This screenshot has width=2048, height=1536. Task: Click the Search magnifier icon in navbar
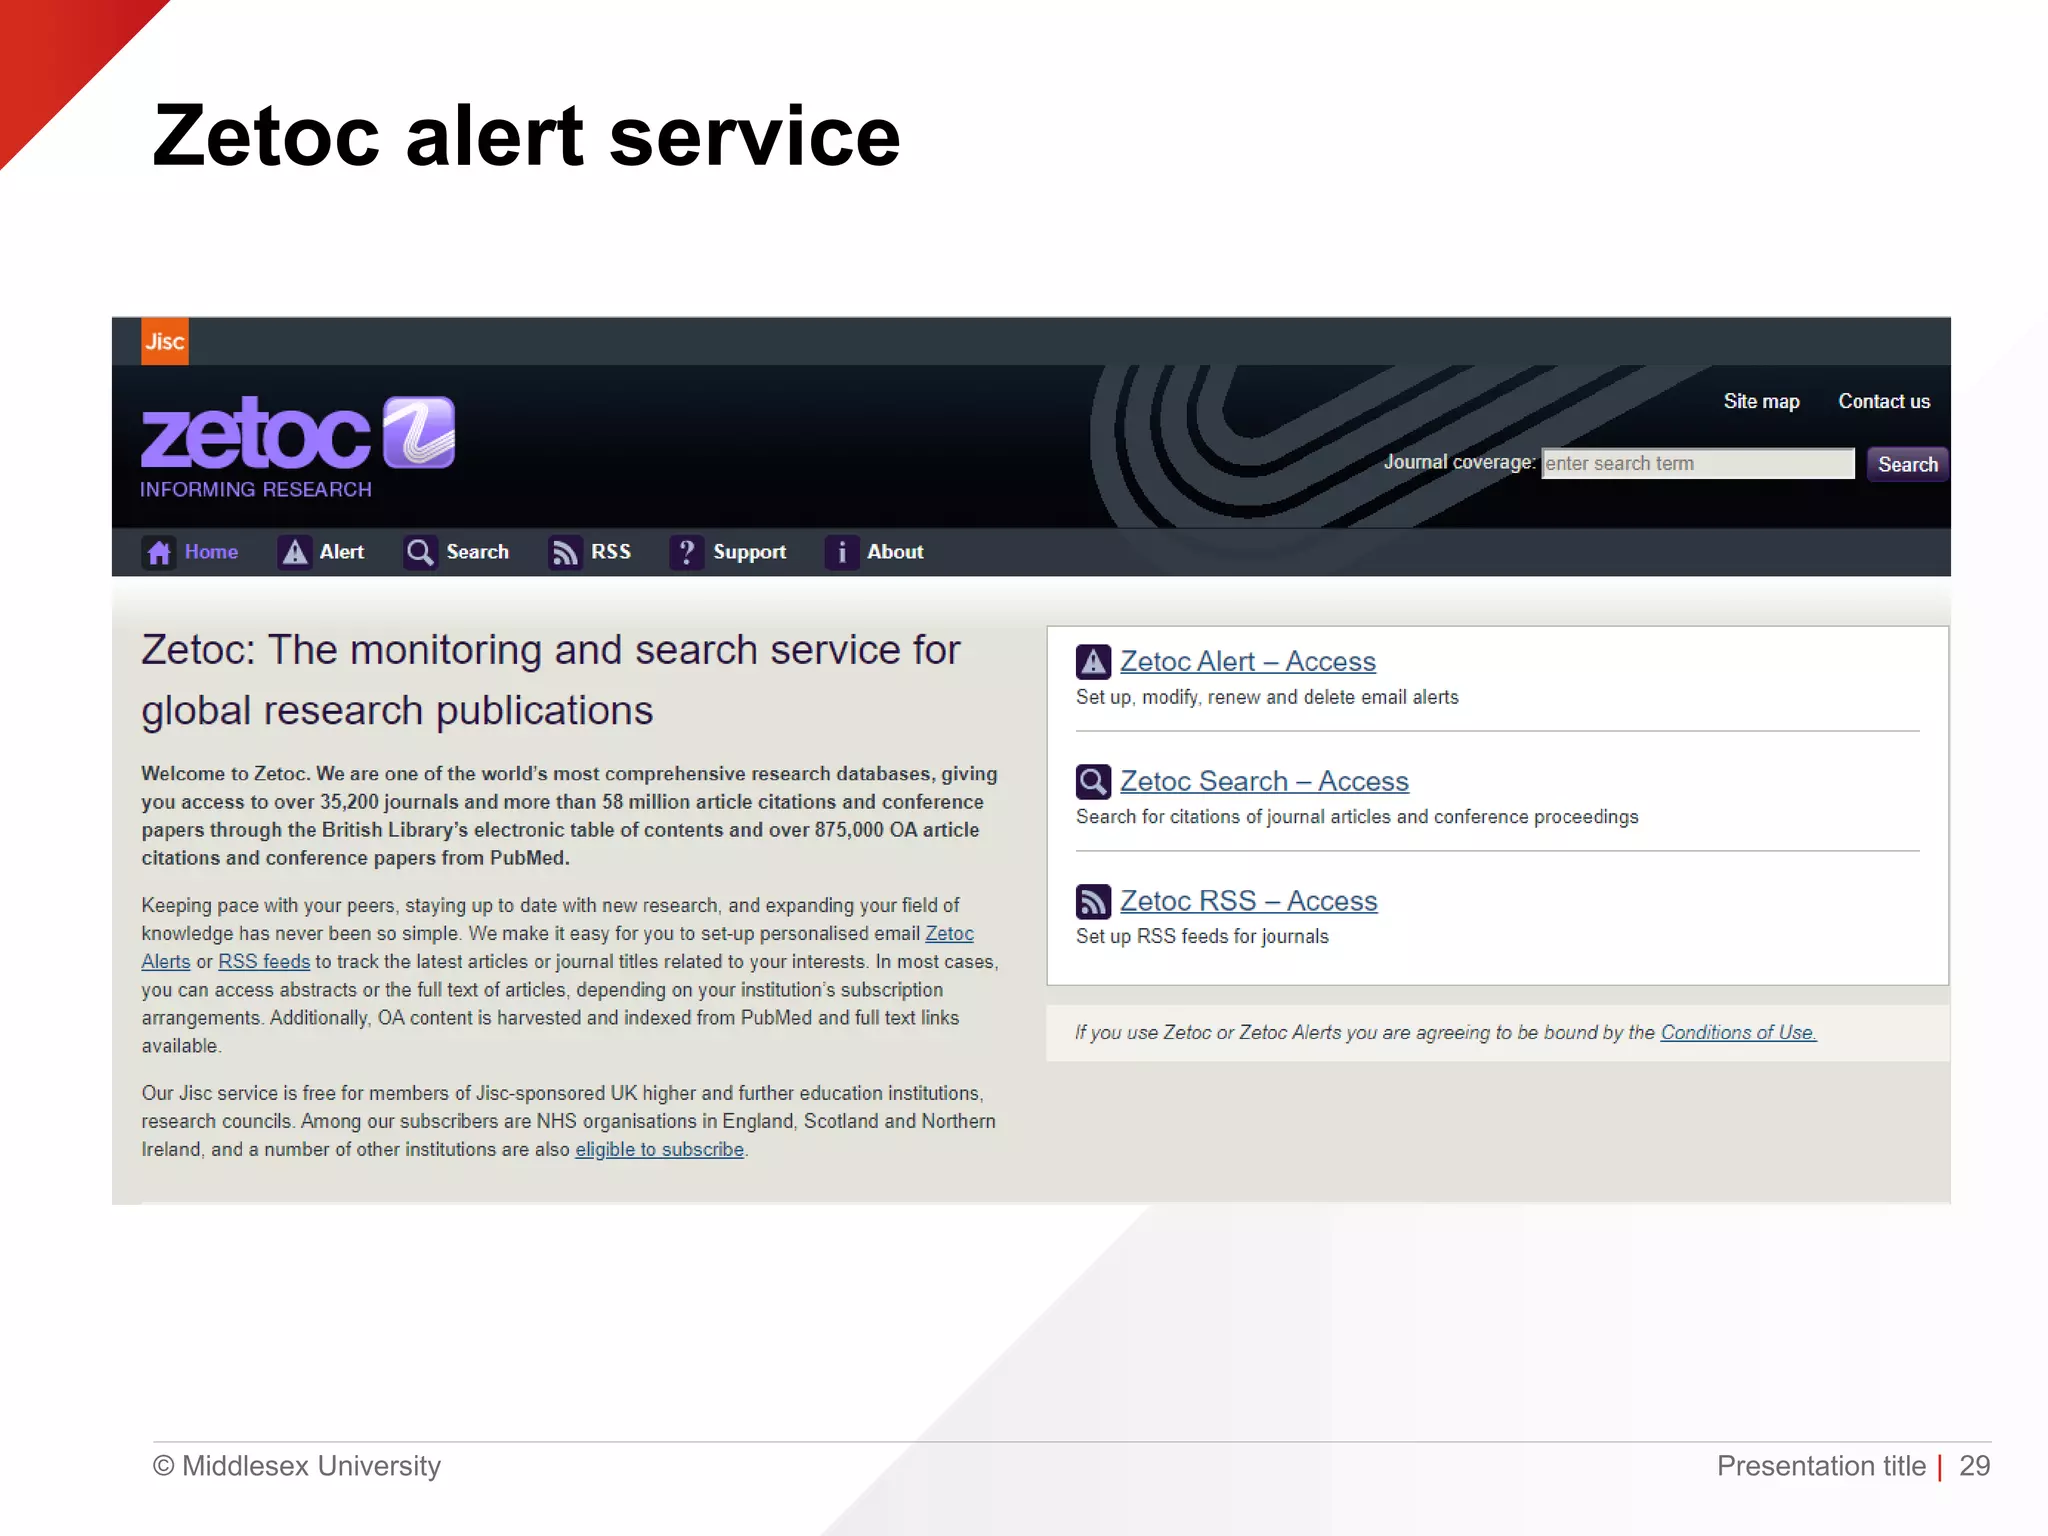tap(420, 552)
